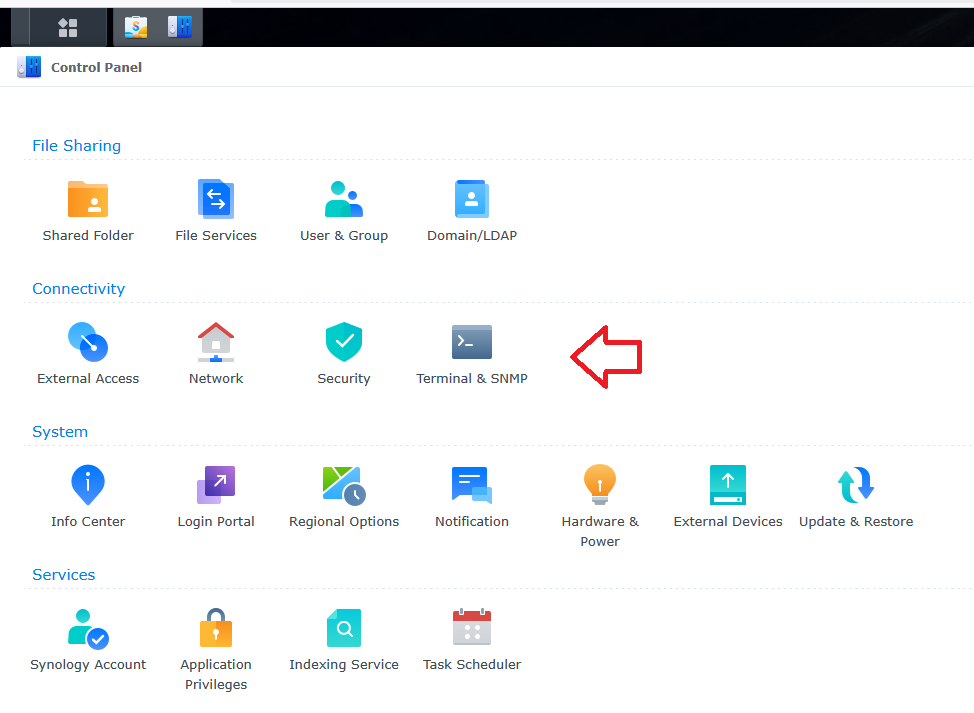Open User & Group settings
Viewport: 974px width, 713px height.
344,200
